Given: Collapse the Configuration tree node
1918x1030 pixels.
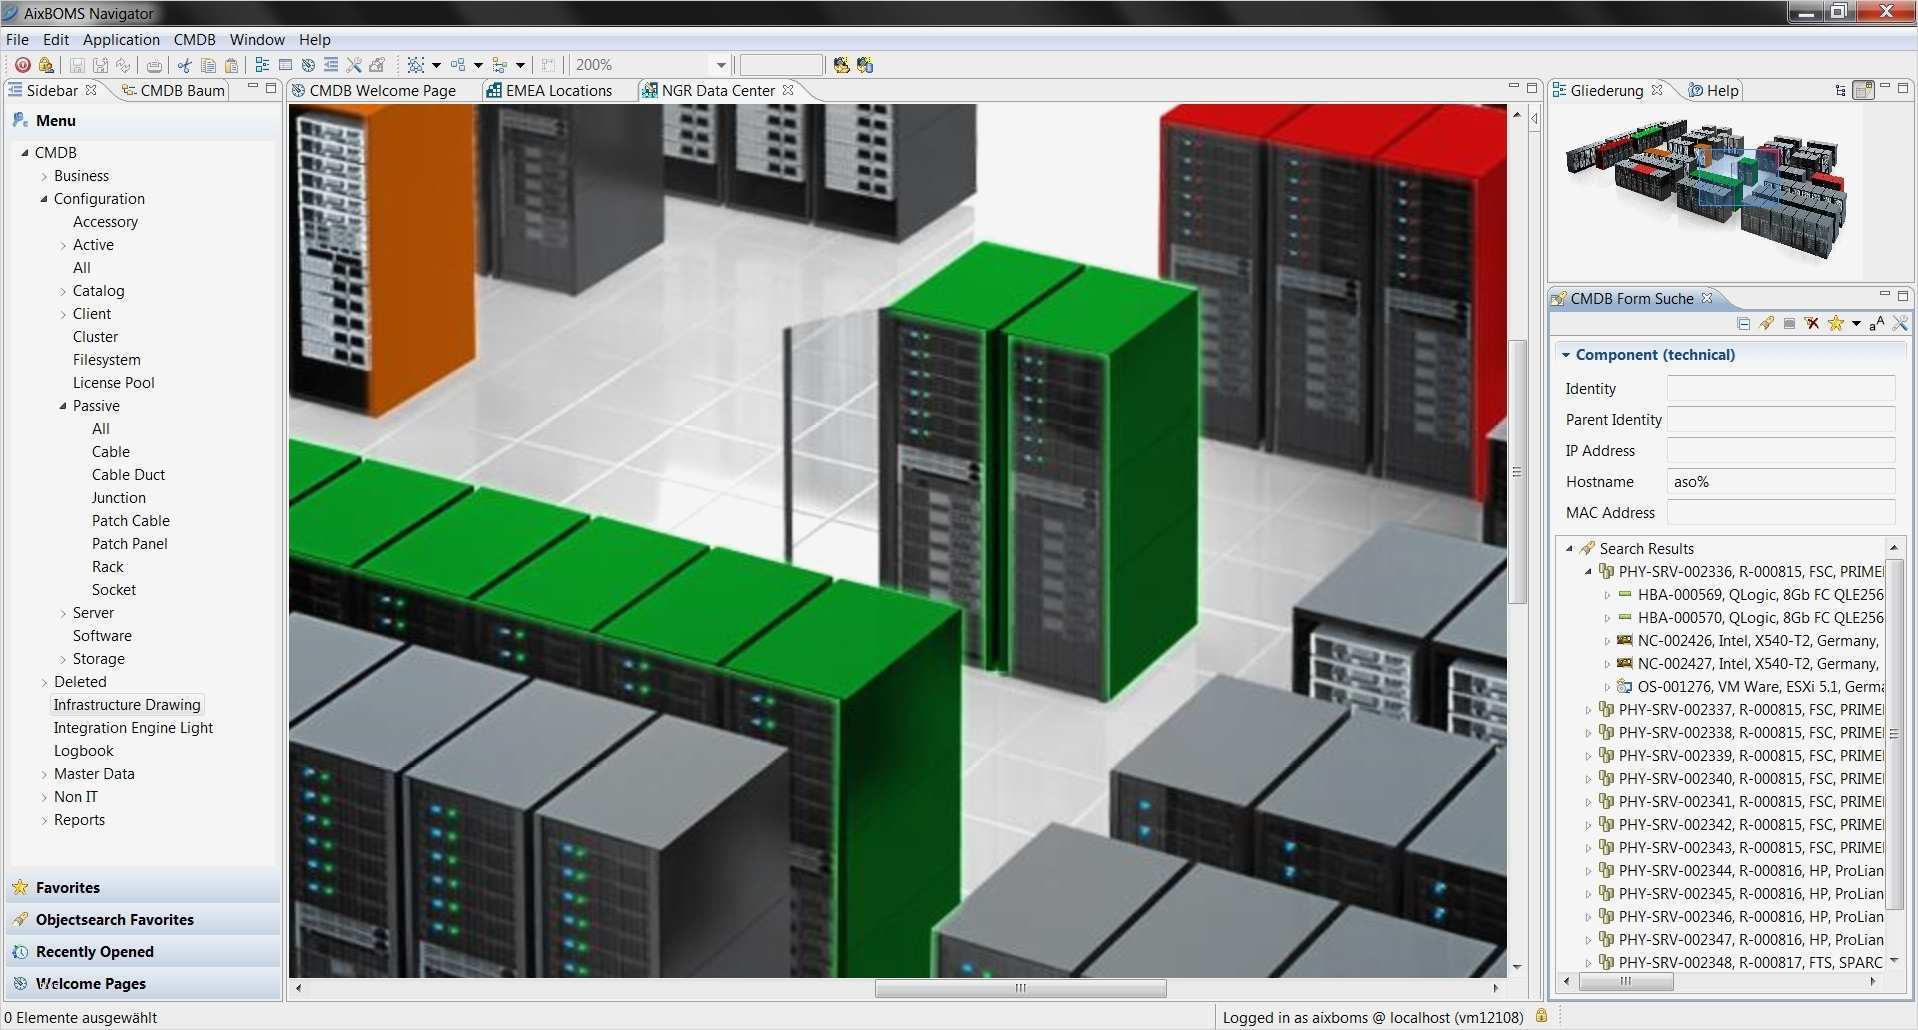Looking at the screenshot, I should click(44, 199).
